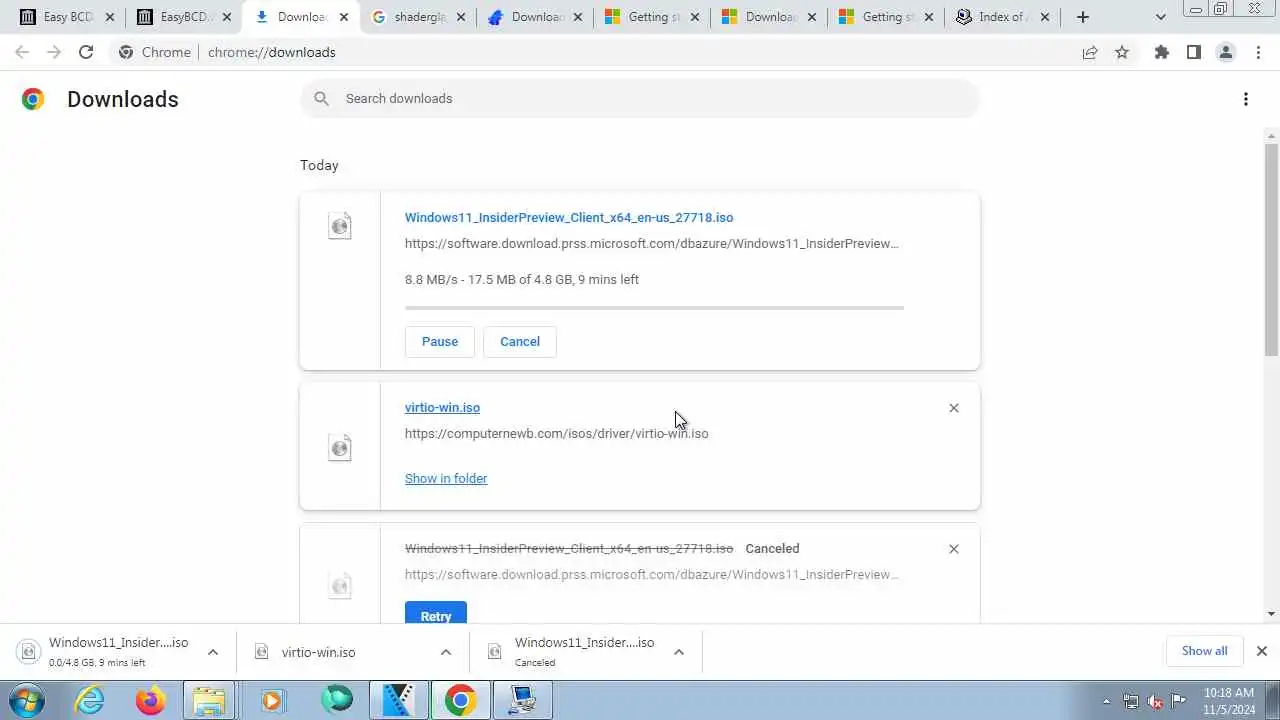Open the tab search chevron menu
This screenshot has width=1280, height=720.
(x=1160, y=17)
